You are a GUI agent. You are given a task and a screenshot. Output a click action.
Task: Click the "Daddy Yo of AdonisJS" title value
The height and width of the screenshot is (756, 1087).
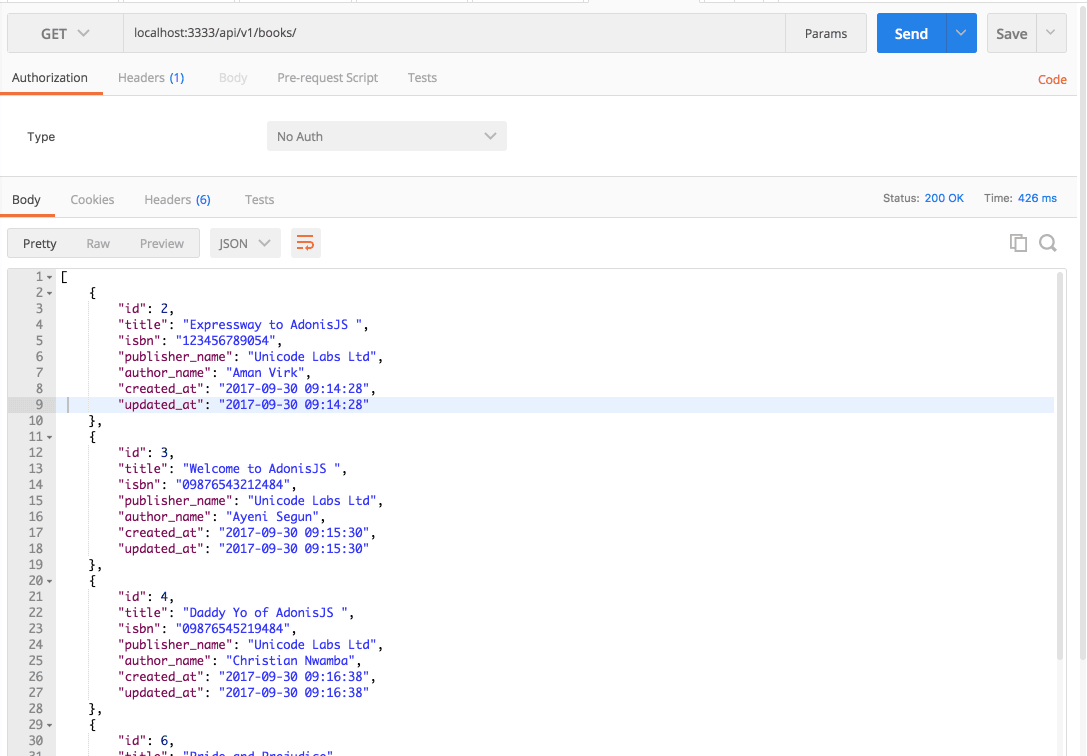[x=265, y=613]
